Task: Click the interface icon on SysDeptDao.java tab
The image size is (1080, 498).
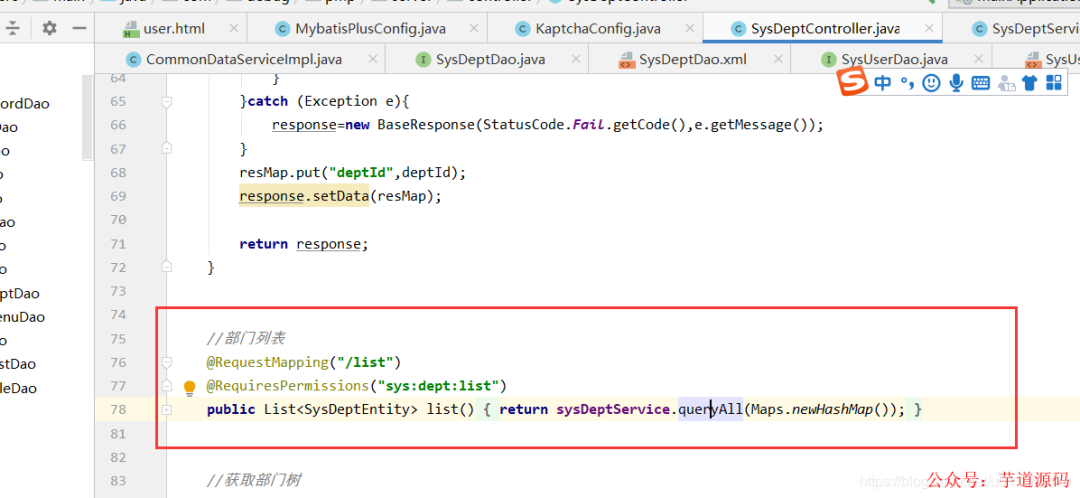Action: pos(424,59)
